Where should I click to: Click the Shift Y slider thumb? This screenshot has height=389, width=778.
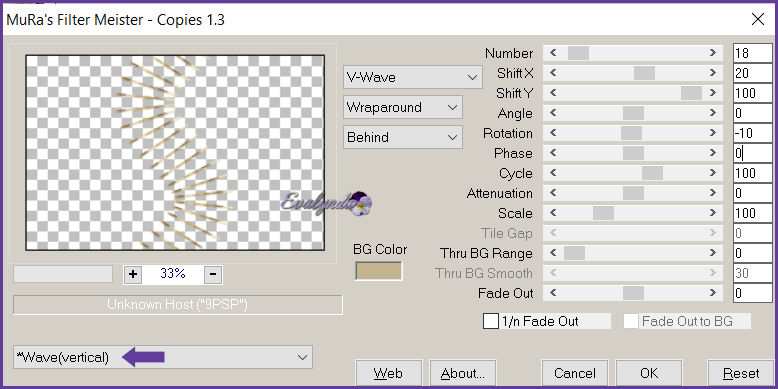[691, 93]
